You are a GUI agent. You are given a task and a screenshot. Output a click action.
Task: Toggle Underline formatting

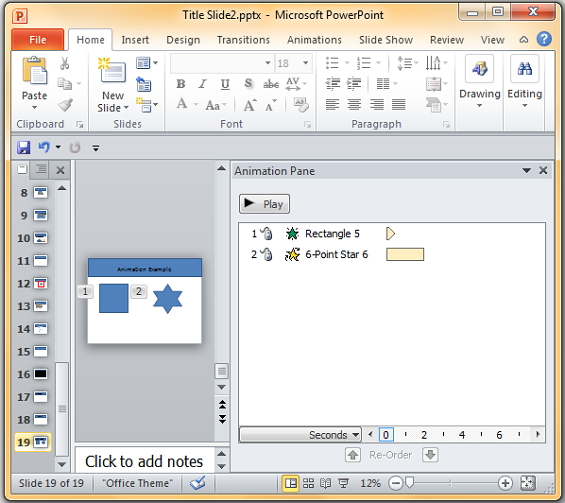click(225, 84)
